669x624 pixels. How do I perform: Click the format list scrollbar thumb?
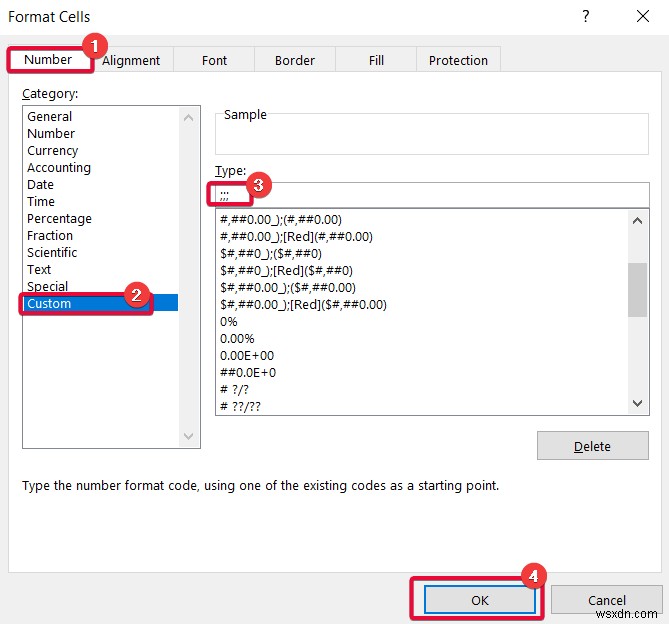pos(637,290)
